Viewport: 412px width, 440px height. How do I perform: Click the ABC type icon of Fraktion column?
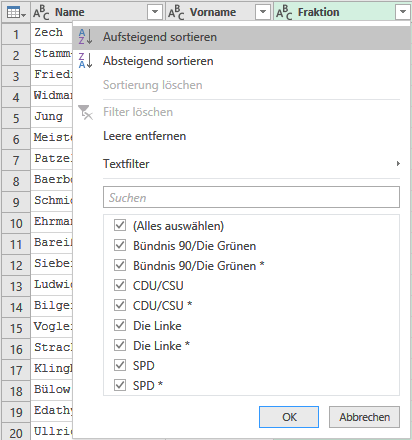[284, 12]
